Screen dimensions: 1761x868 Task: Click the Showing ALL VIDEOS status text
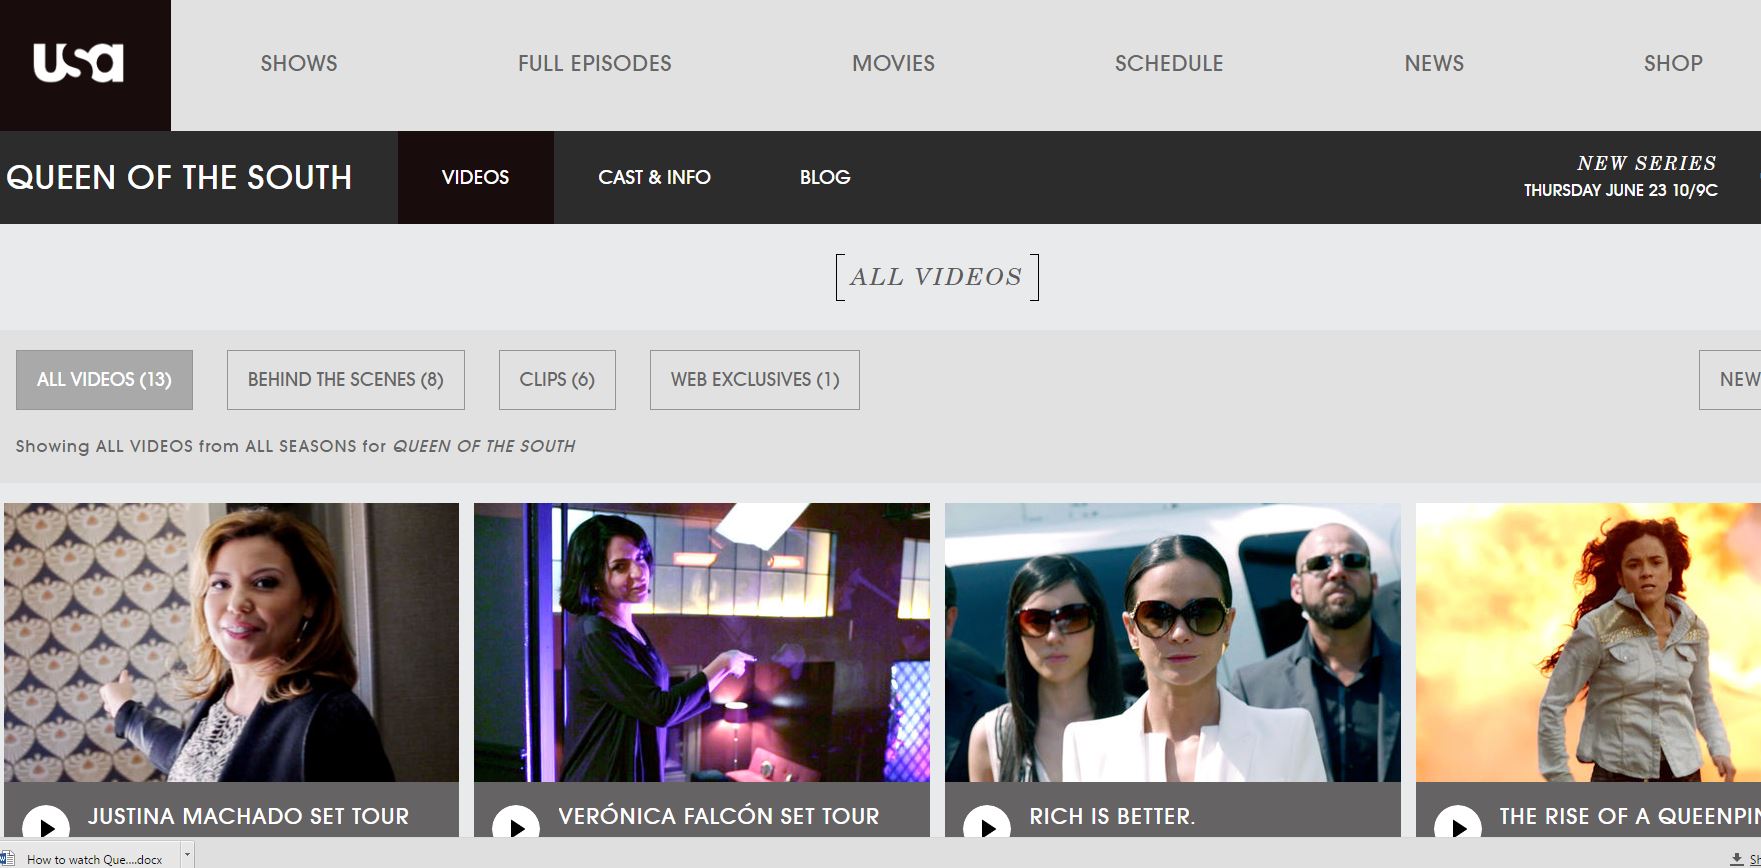point(295,446)
